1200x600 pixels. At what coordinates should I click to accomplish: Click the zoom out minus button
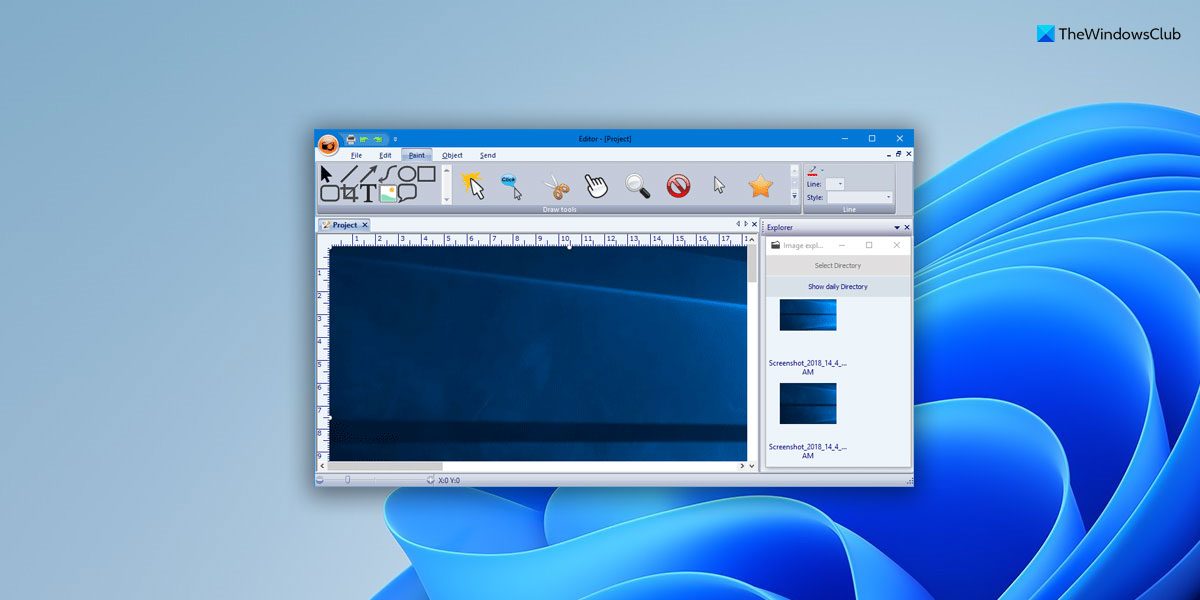coord(320,480)
